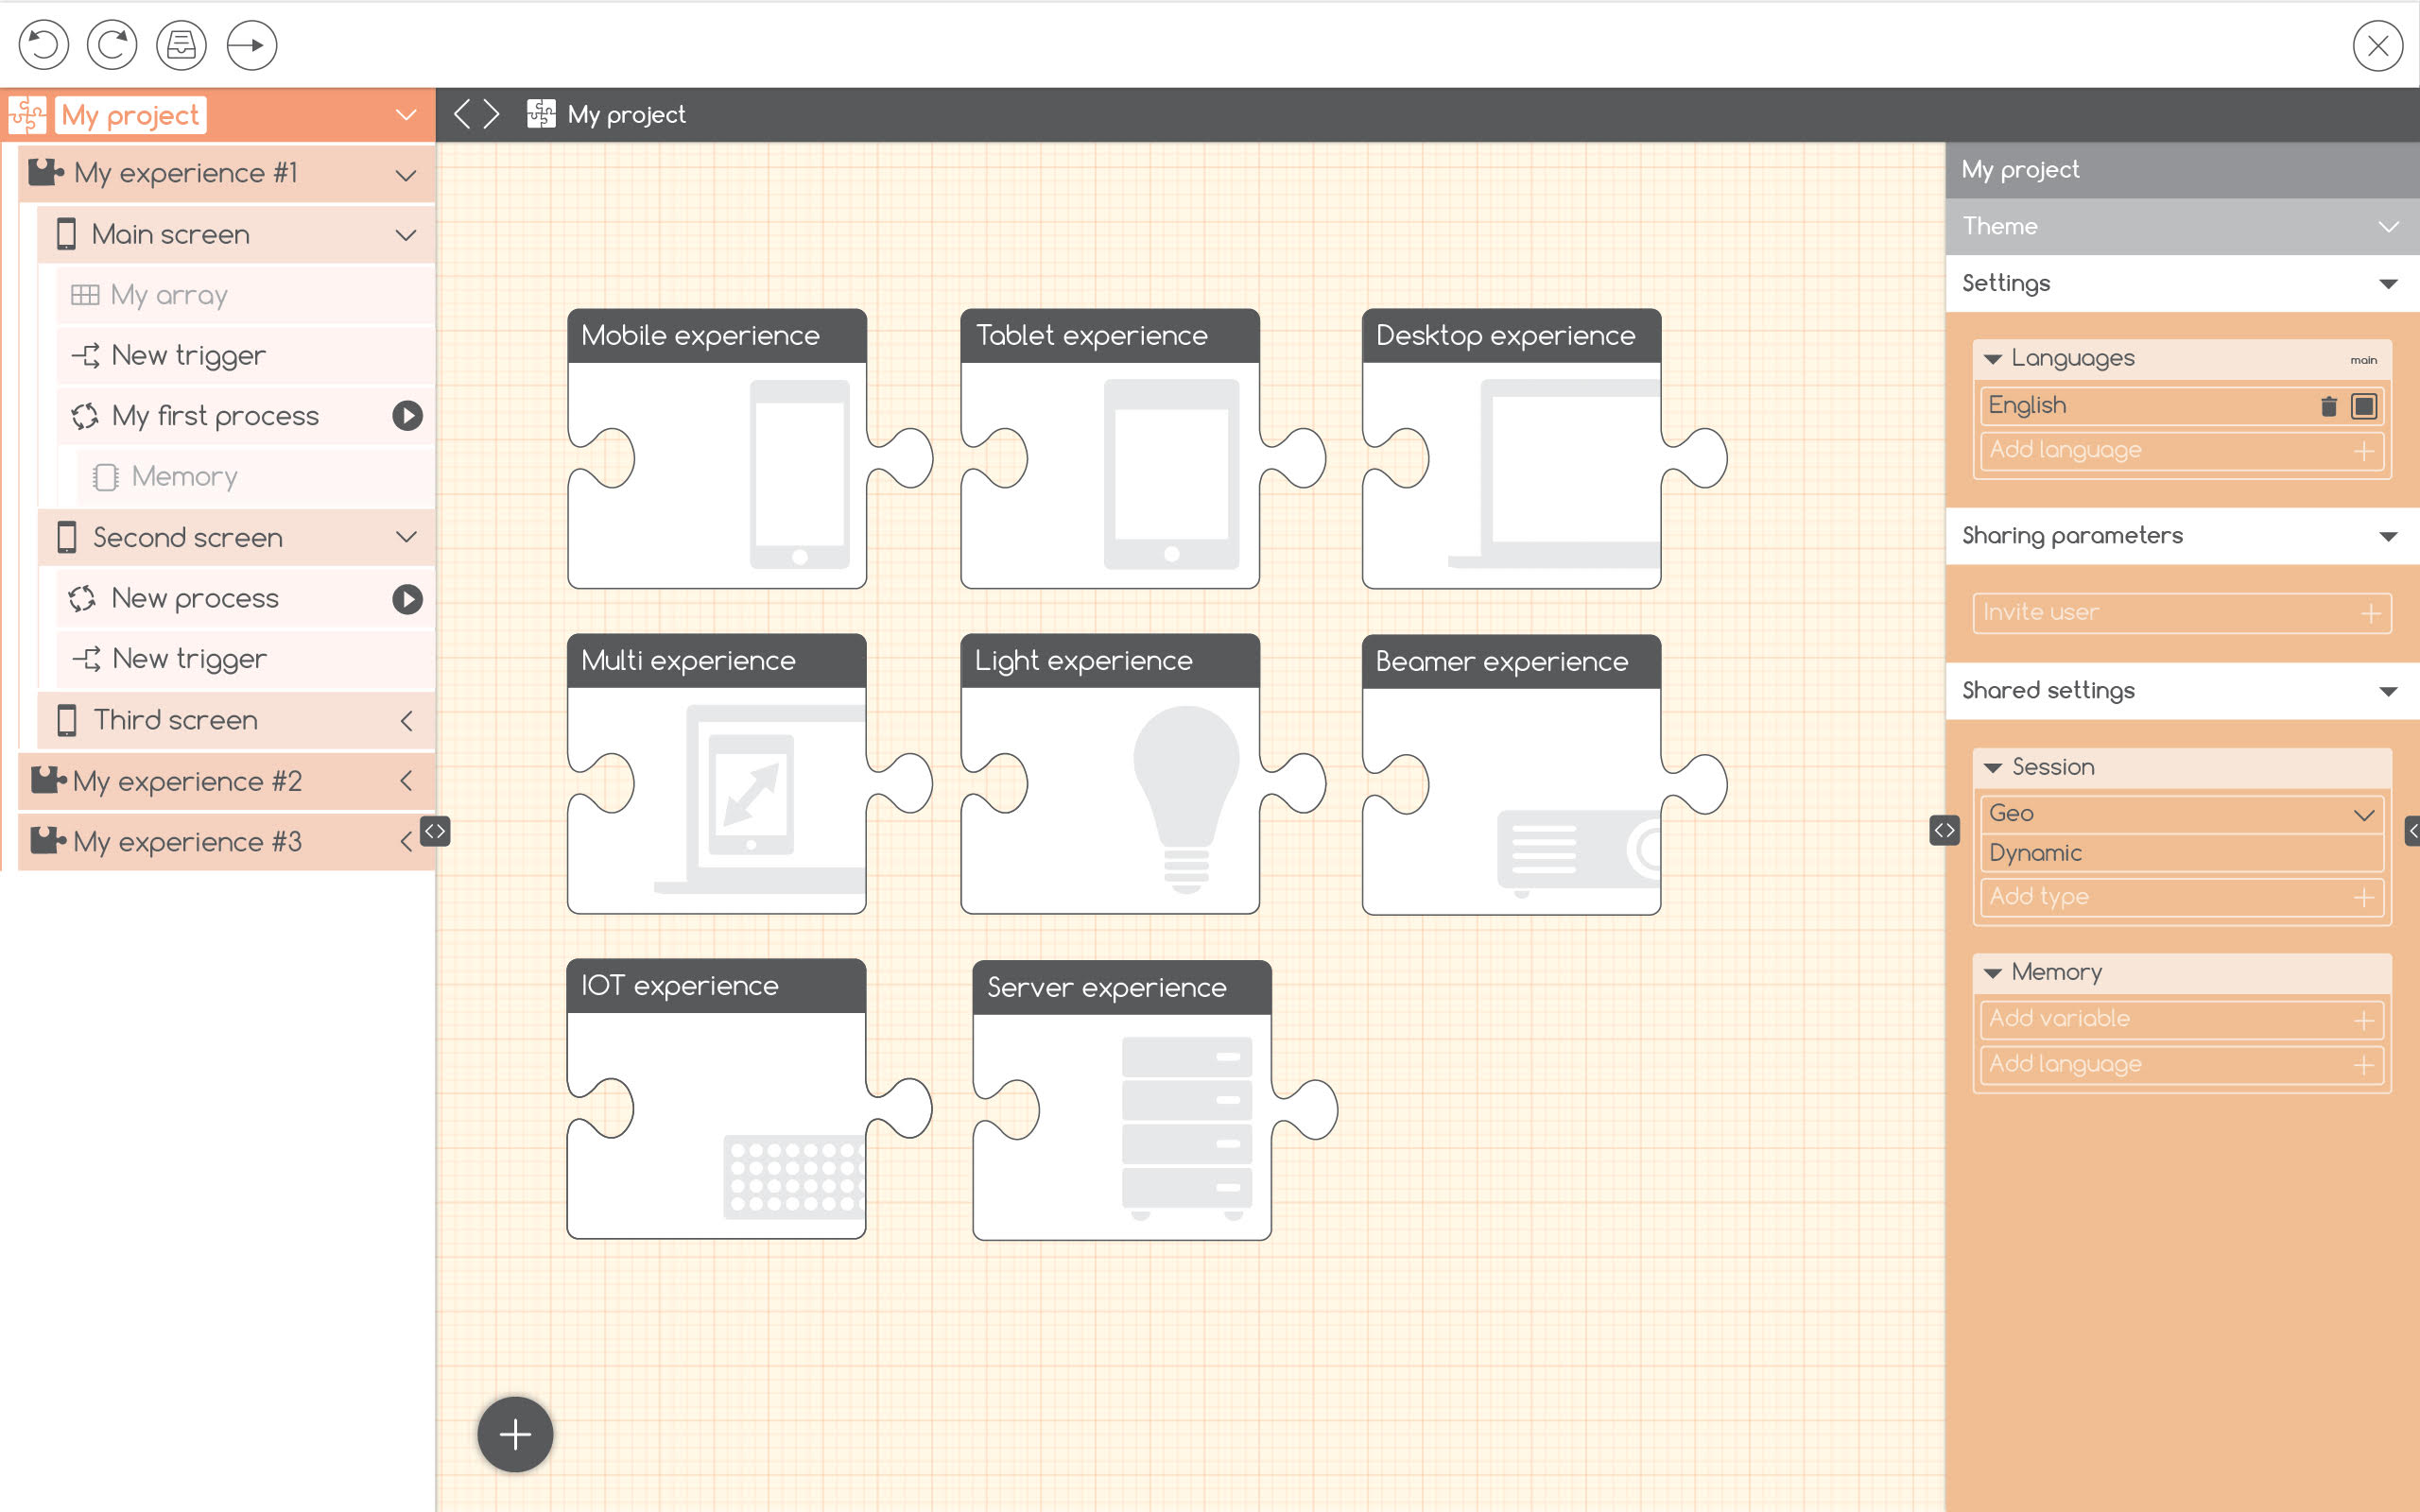The image size is (2420, 1512).
Task: Collapse the Session section triangle
Action: [1992, 768]
